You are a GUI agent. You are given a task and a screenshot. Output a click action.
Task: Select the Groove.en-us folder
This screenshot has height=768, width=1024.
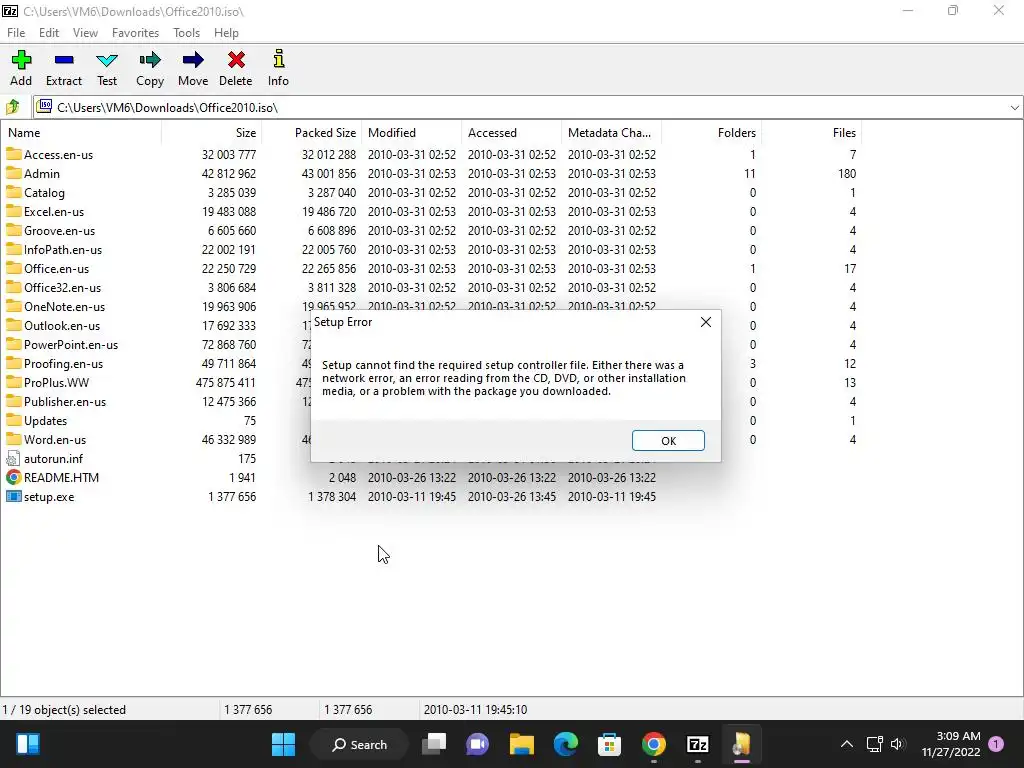[50, 231]
